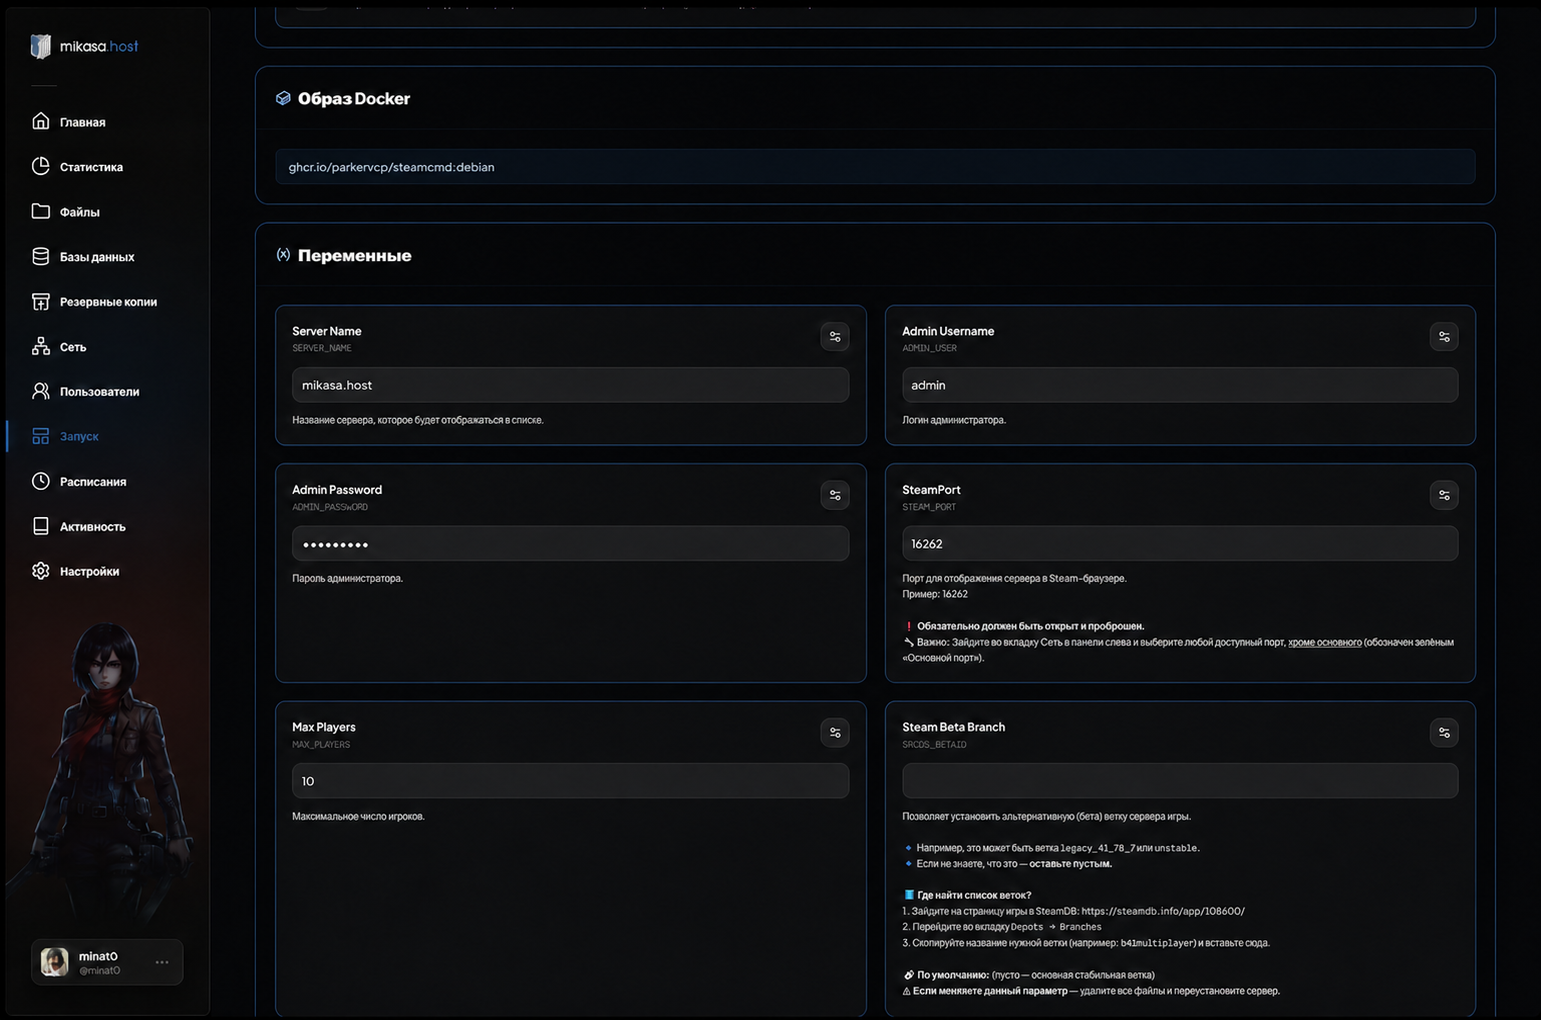
Task: Click the "Максимальное число игроков." description
Action: point(358,816)
